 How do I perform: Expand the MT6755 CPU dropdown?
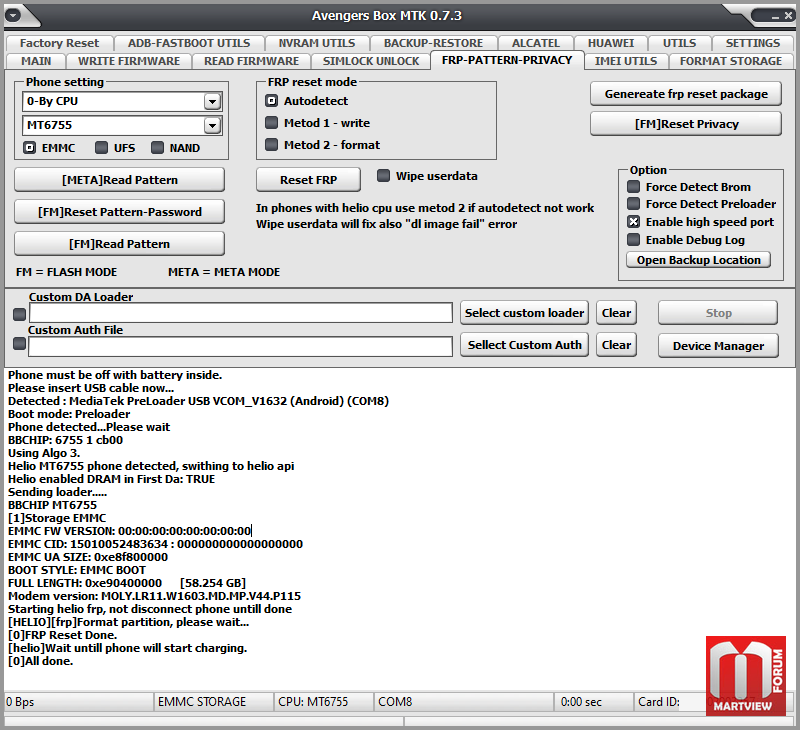pos(212,125)
